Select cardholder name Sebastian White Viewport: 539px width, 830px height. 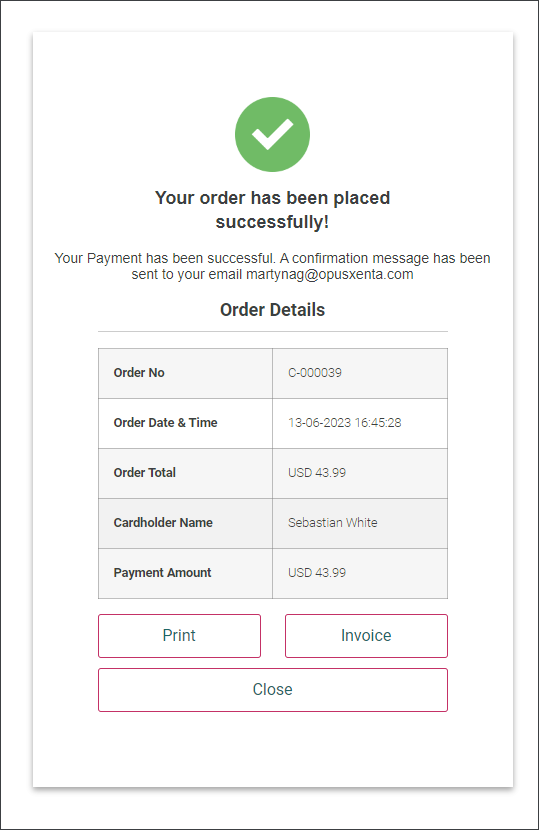pyautogui.click(x=333, y=522)
